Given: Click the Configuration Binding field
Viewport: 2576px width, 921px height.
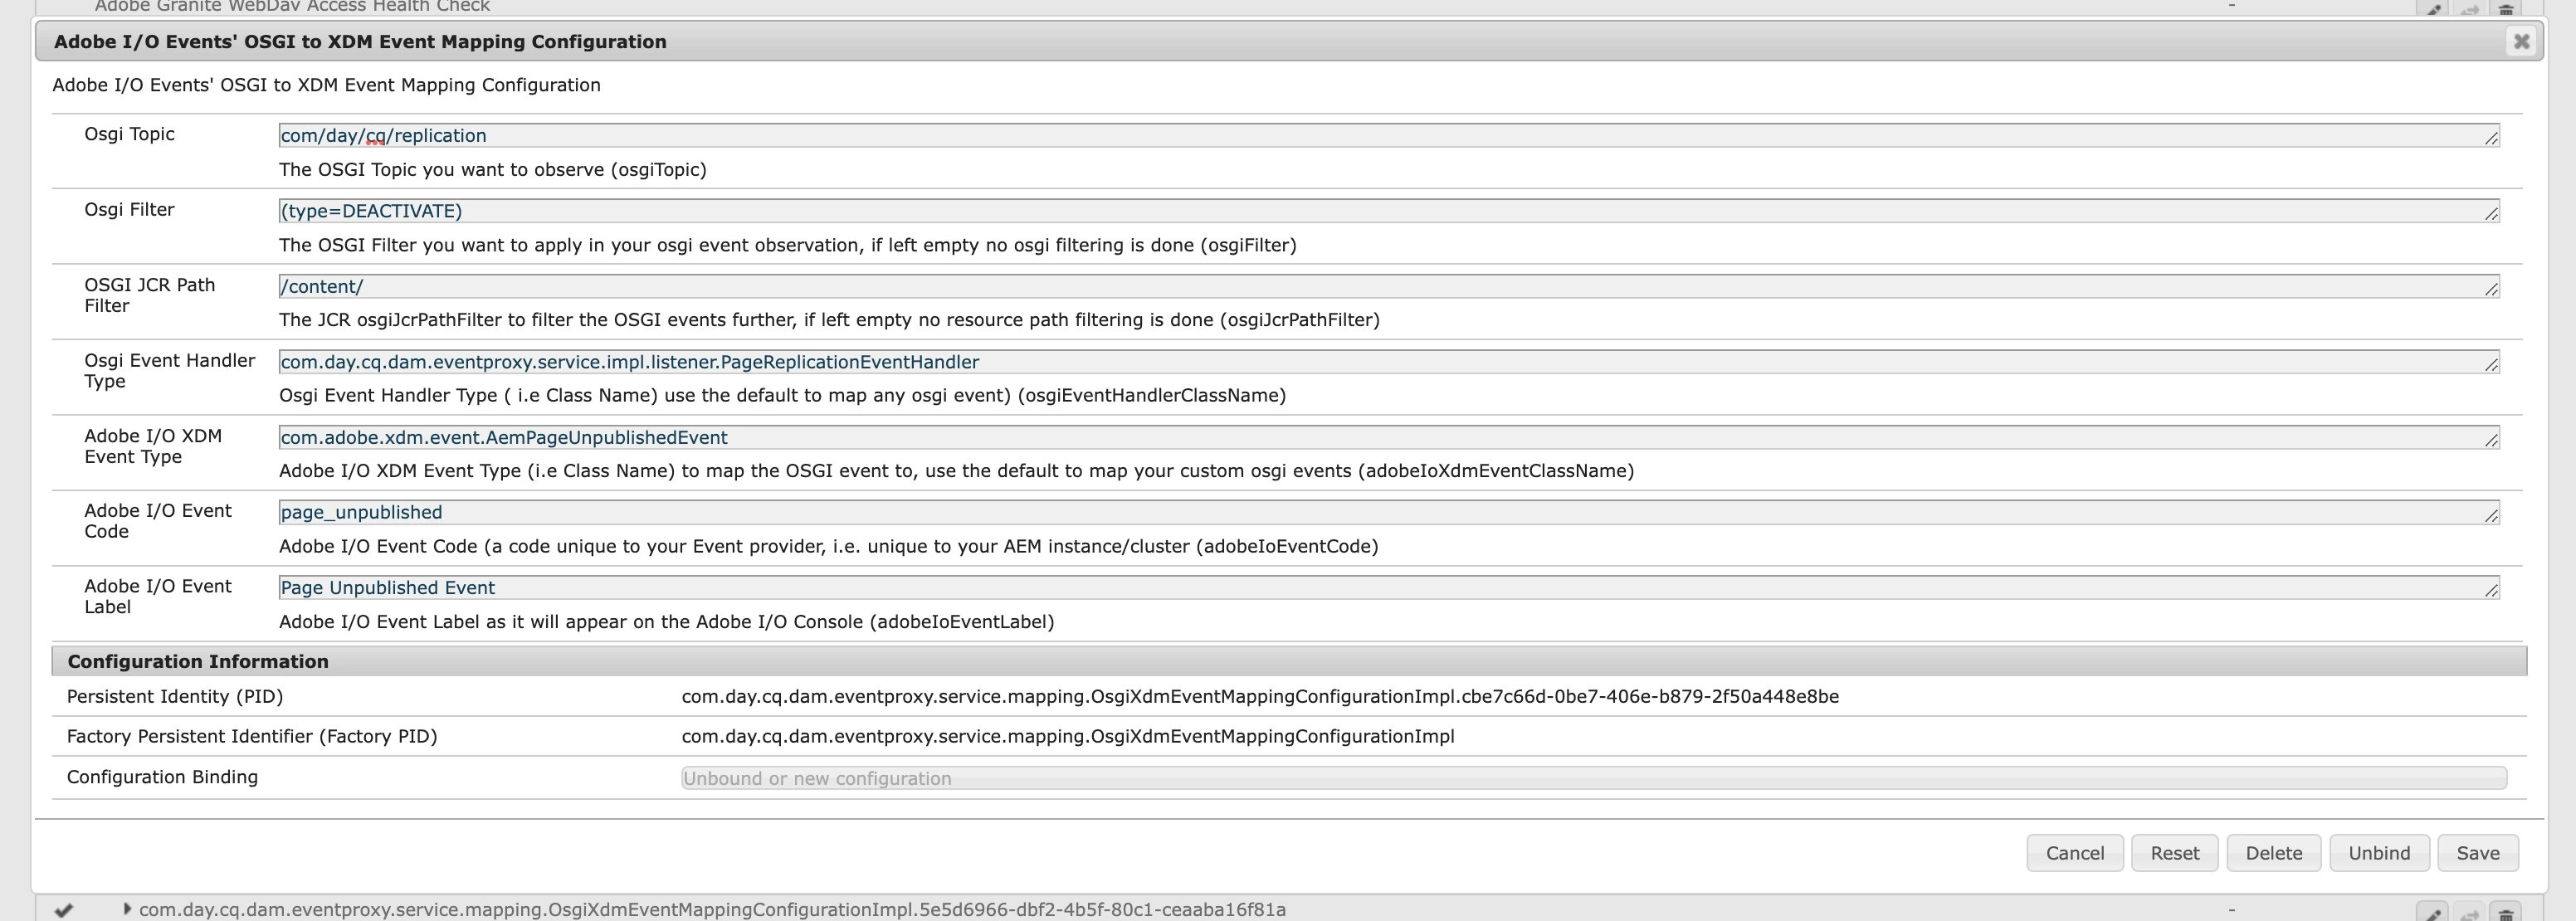Looking at the screenshot, I should pos(1592,778).
